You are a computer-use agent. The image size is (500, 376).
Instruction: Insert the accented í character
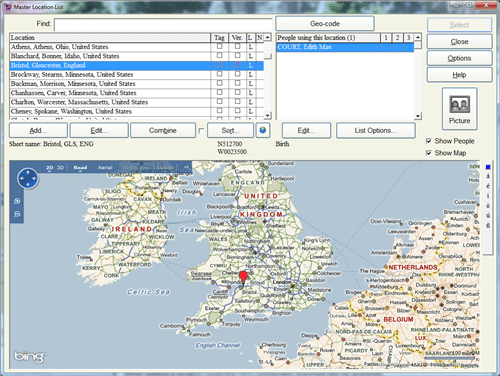coord(488,196)
